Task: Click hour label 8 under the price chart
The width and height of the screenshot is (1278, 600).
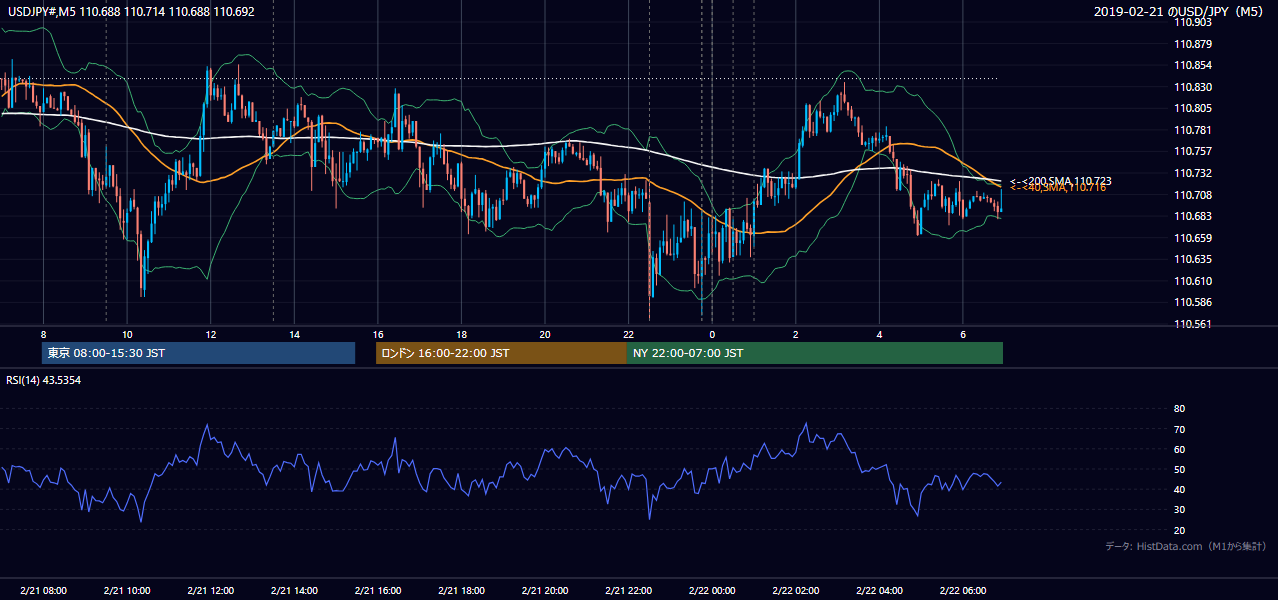Action: [x=43, y=334]
